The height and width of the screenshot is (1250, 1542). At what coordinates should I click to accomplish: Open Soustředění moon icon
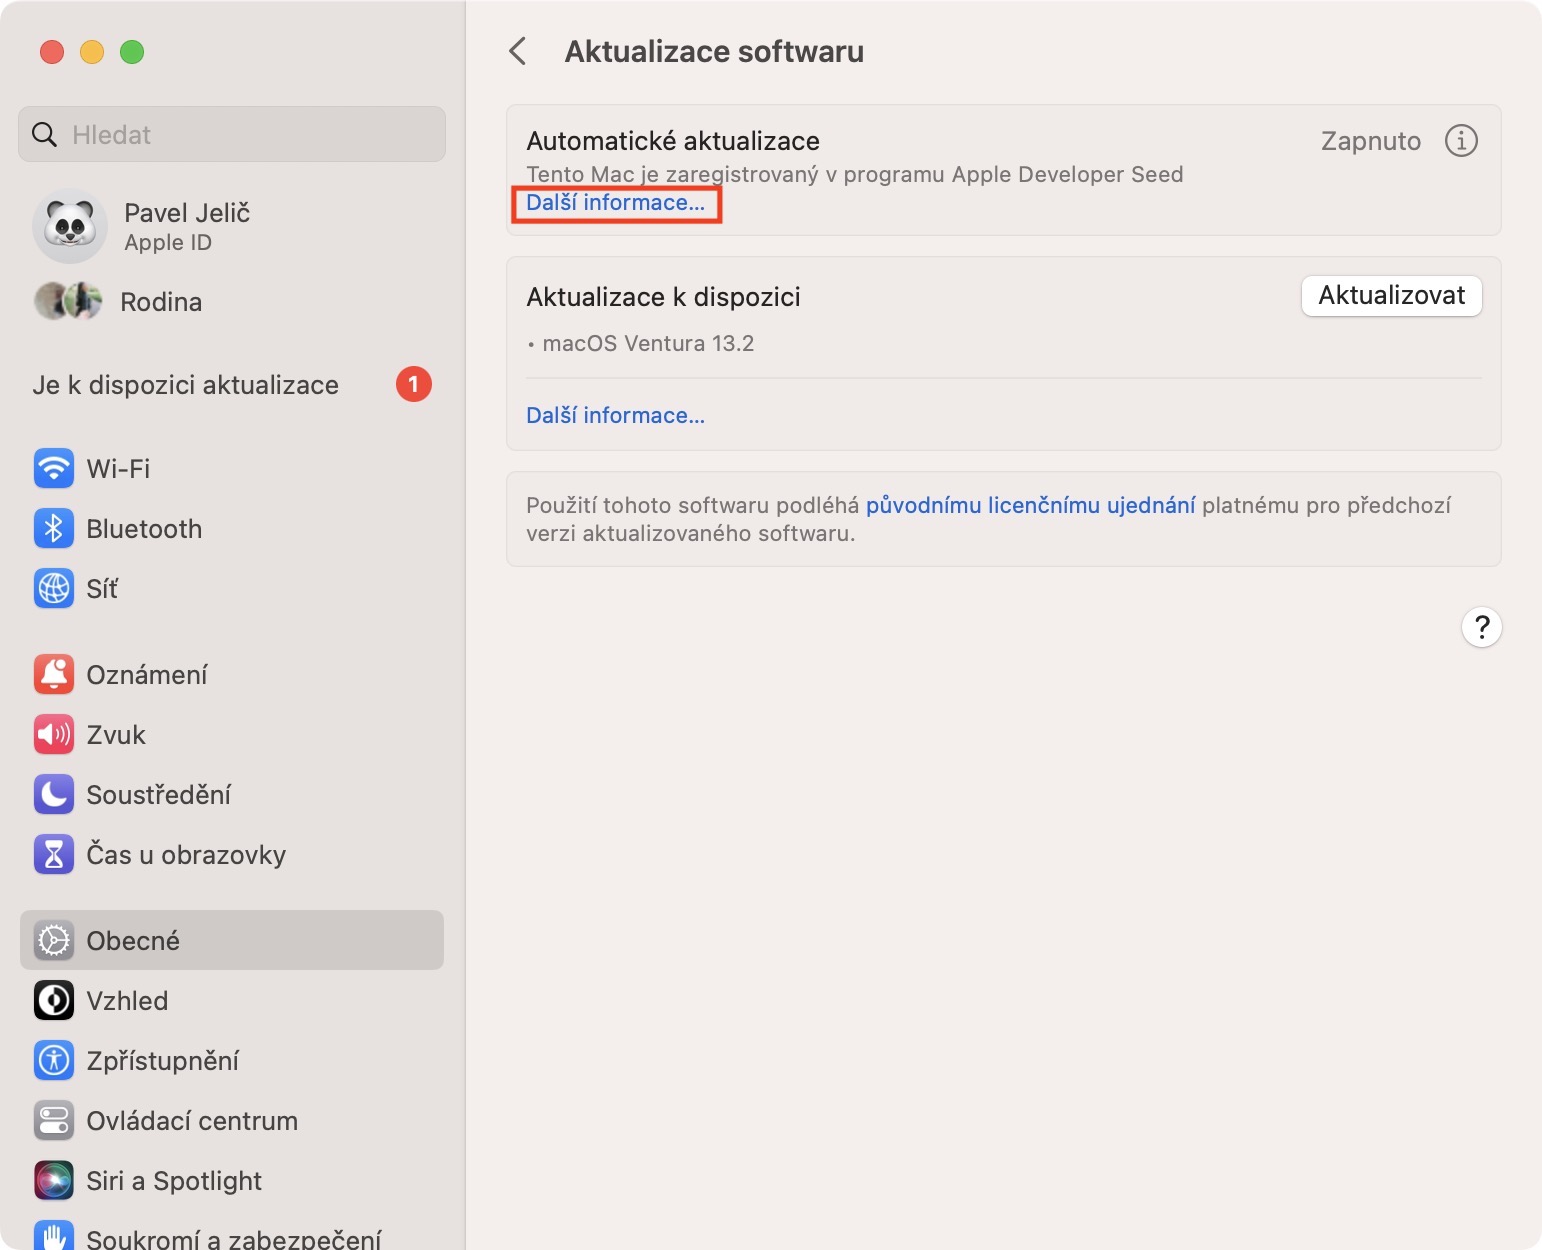pos(54,794)
